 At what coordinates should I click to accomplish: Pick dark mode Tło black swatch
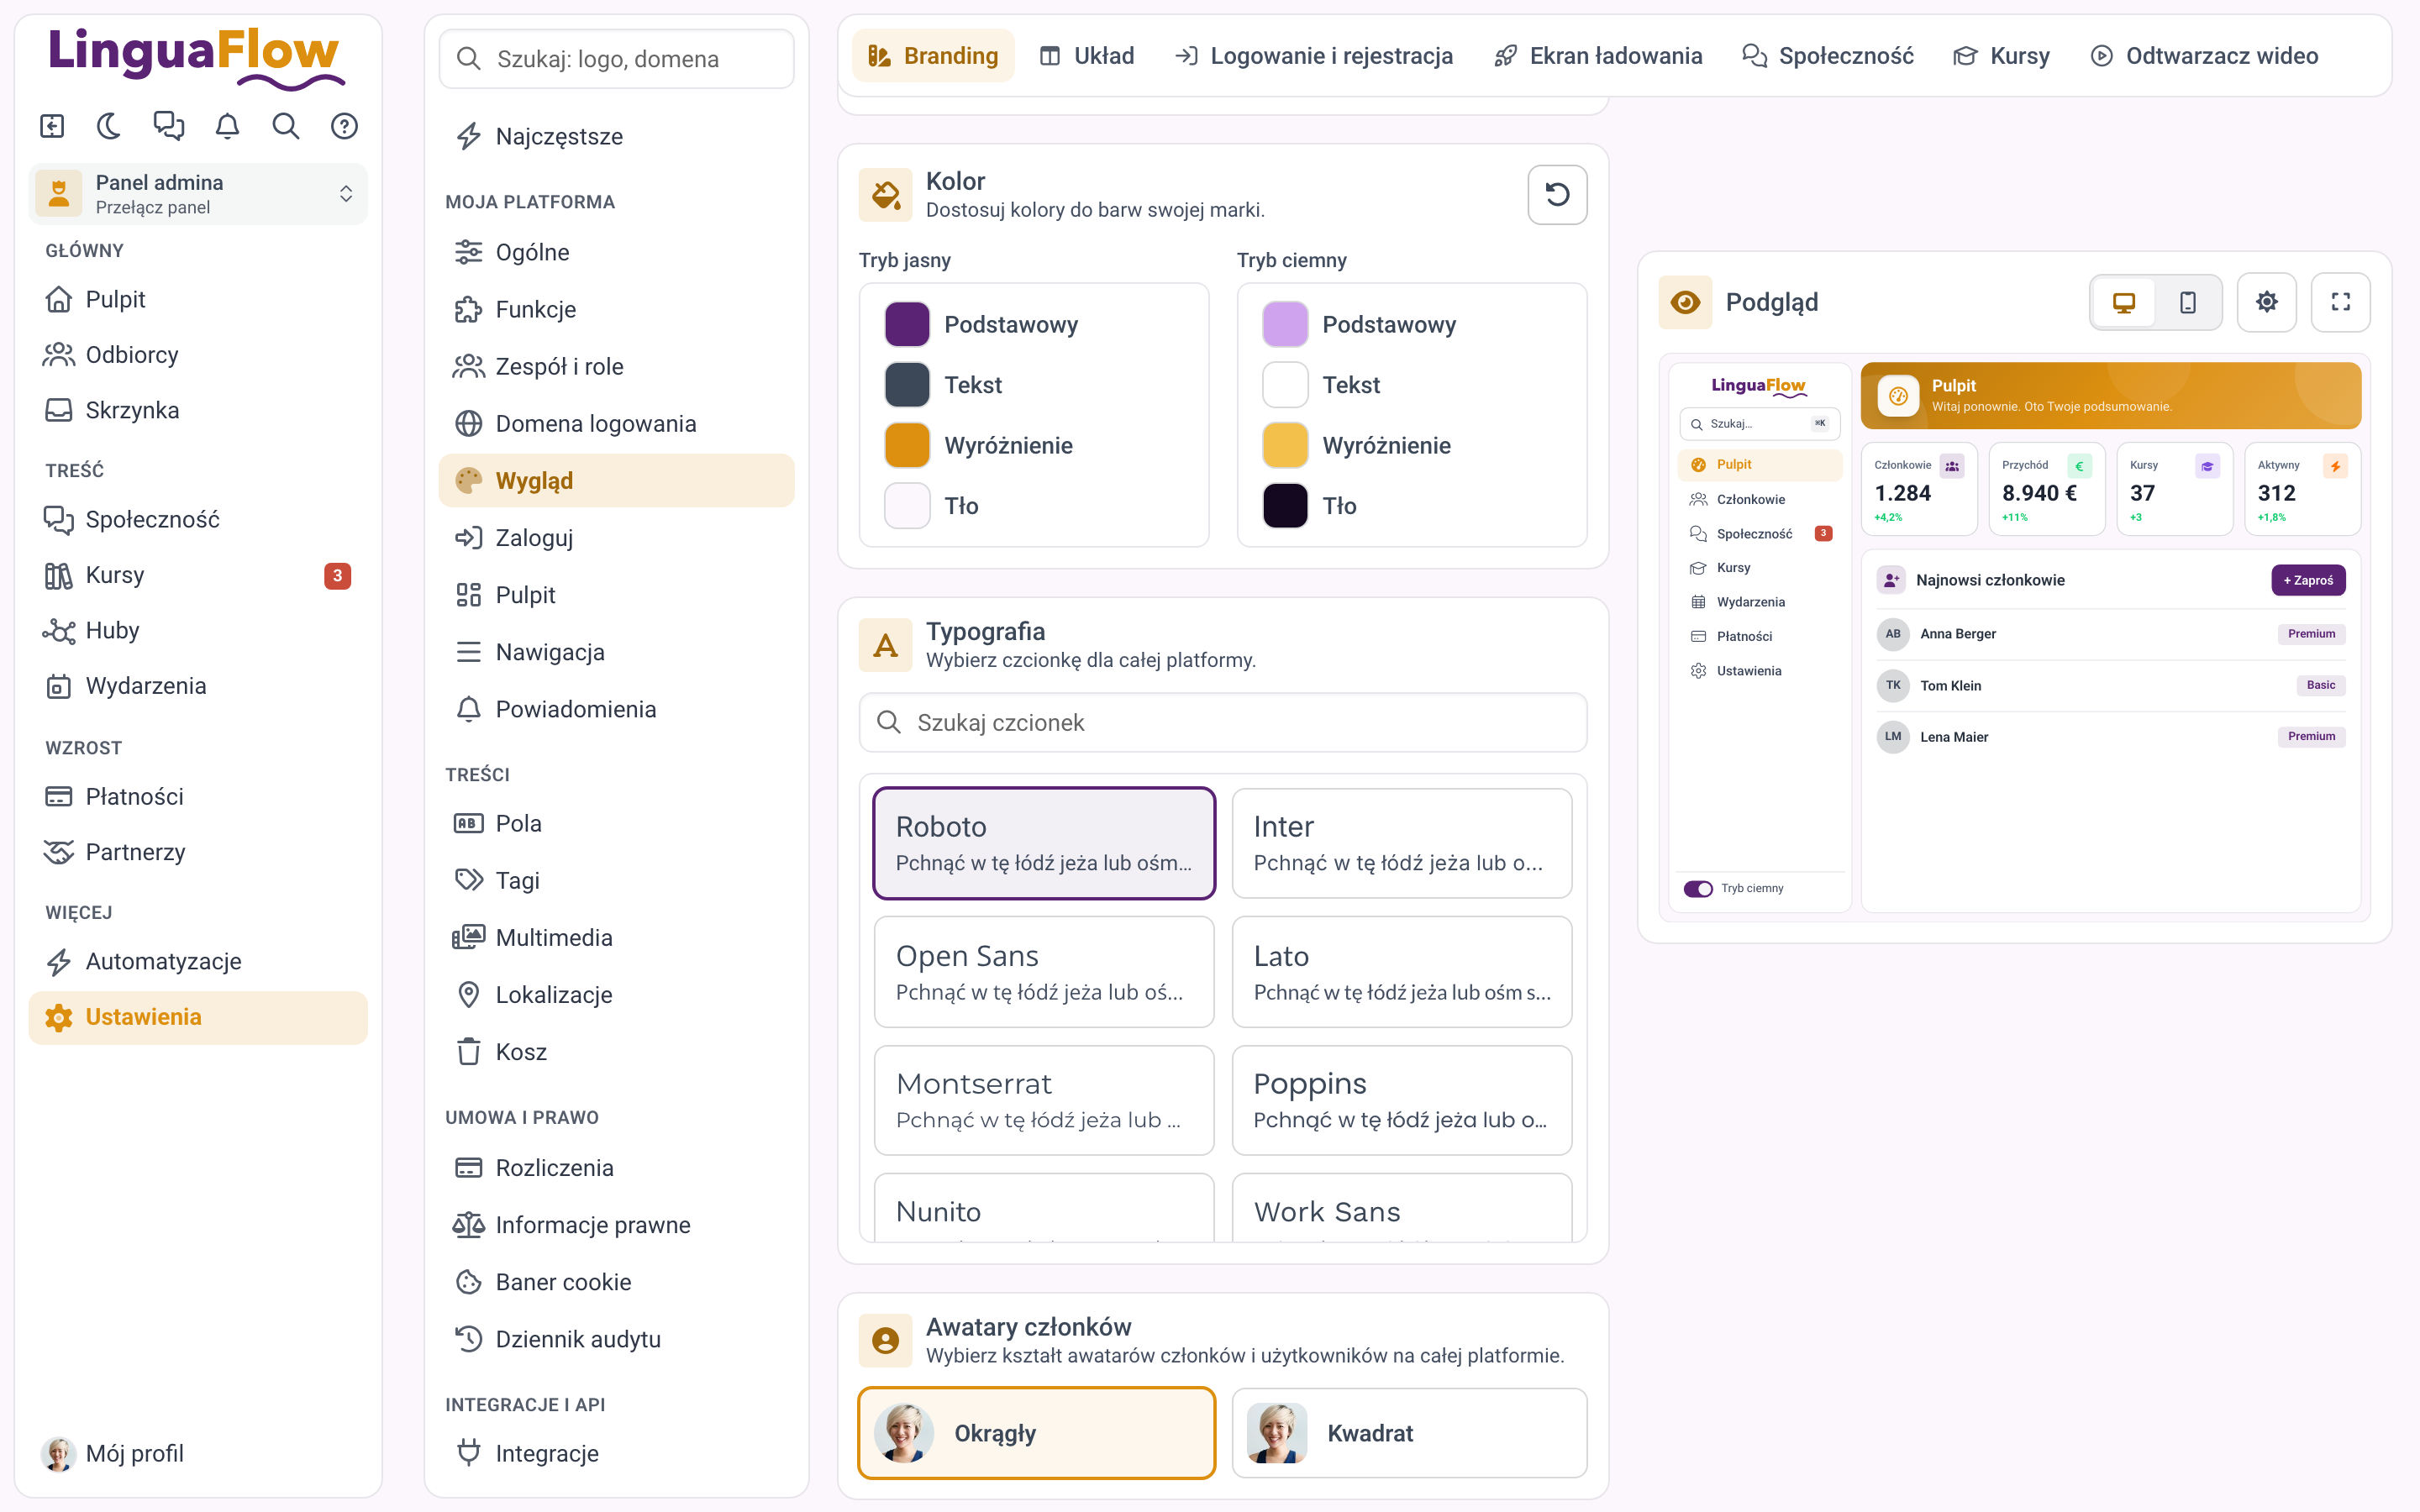click(x=1285, y=506)
